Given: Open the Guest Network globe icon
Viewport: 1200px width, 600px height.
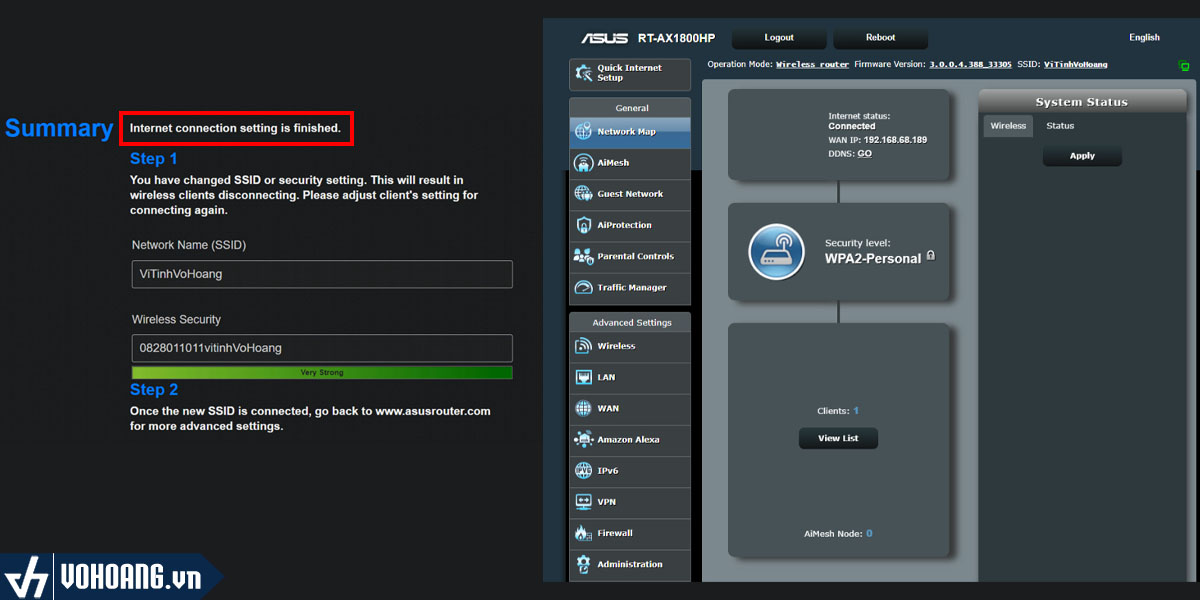Looking at the screenshot, I should click(583, 194).
